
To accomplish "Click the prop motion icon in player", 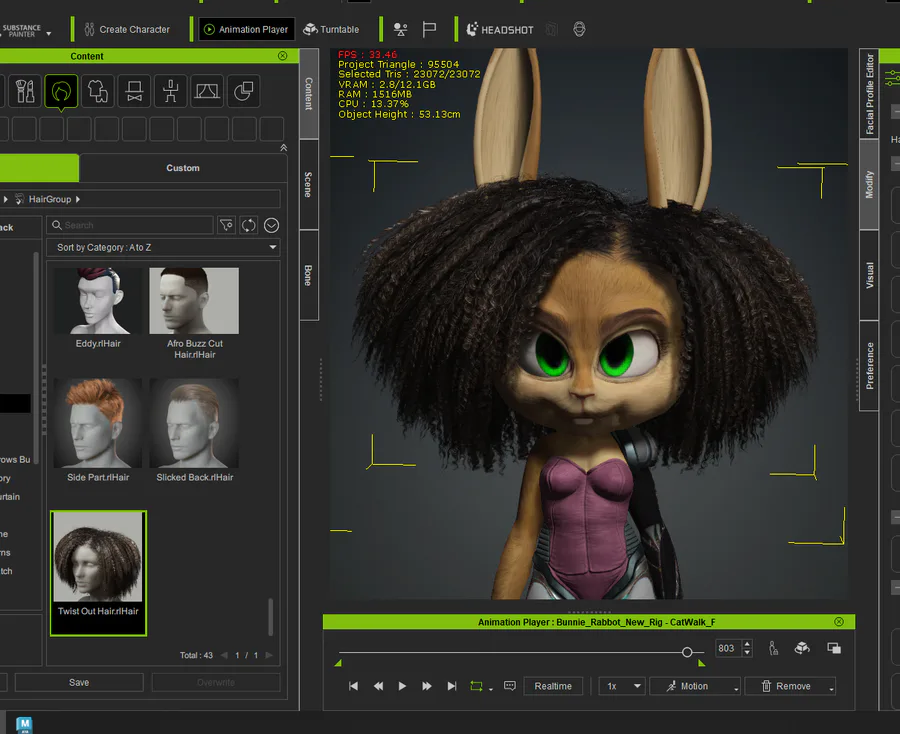I will pyautogui.click(x=802, y=648).
